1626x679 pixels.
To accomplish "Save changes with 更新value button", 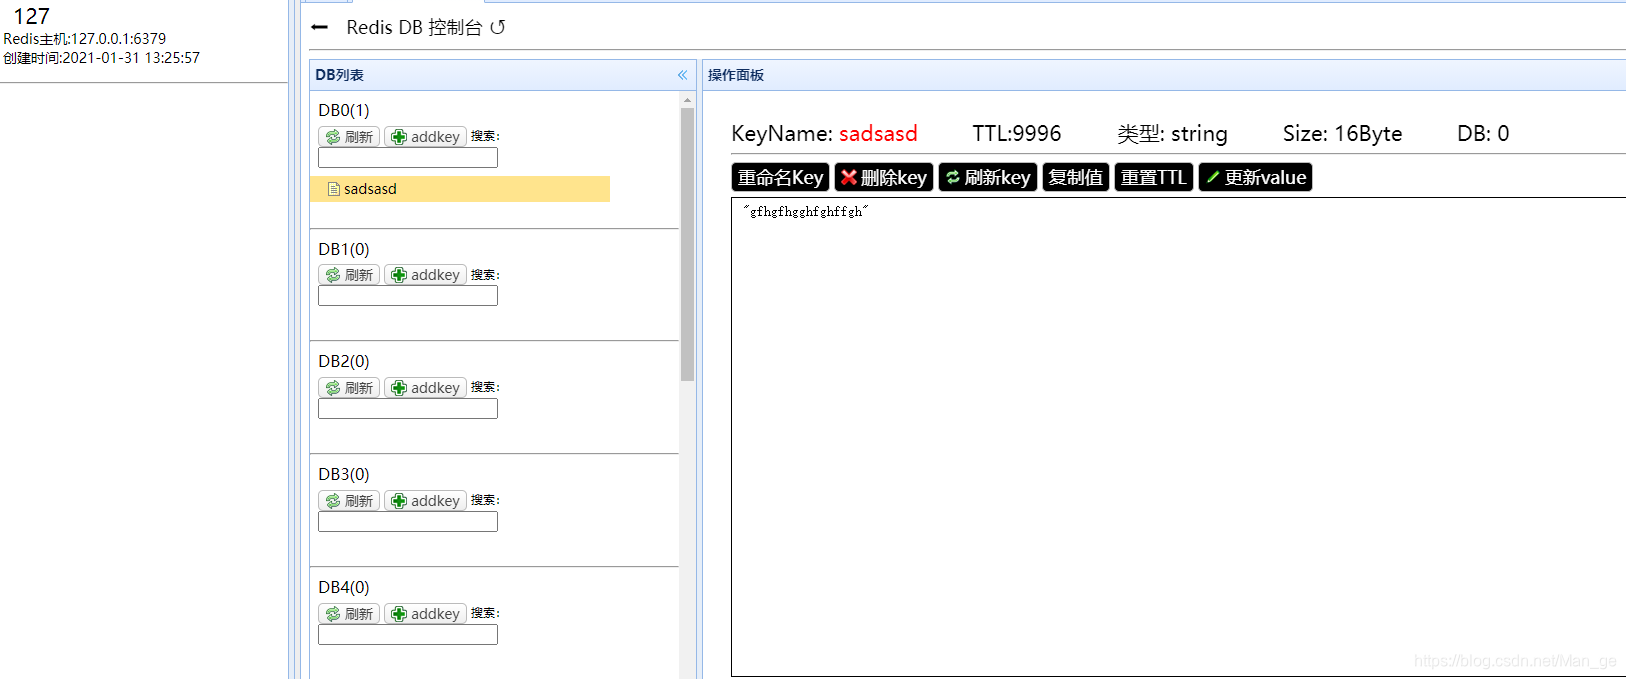I will (1256, 177).
